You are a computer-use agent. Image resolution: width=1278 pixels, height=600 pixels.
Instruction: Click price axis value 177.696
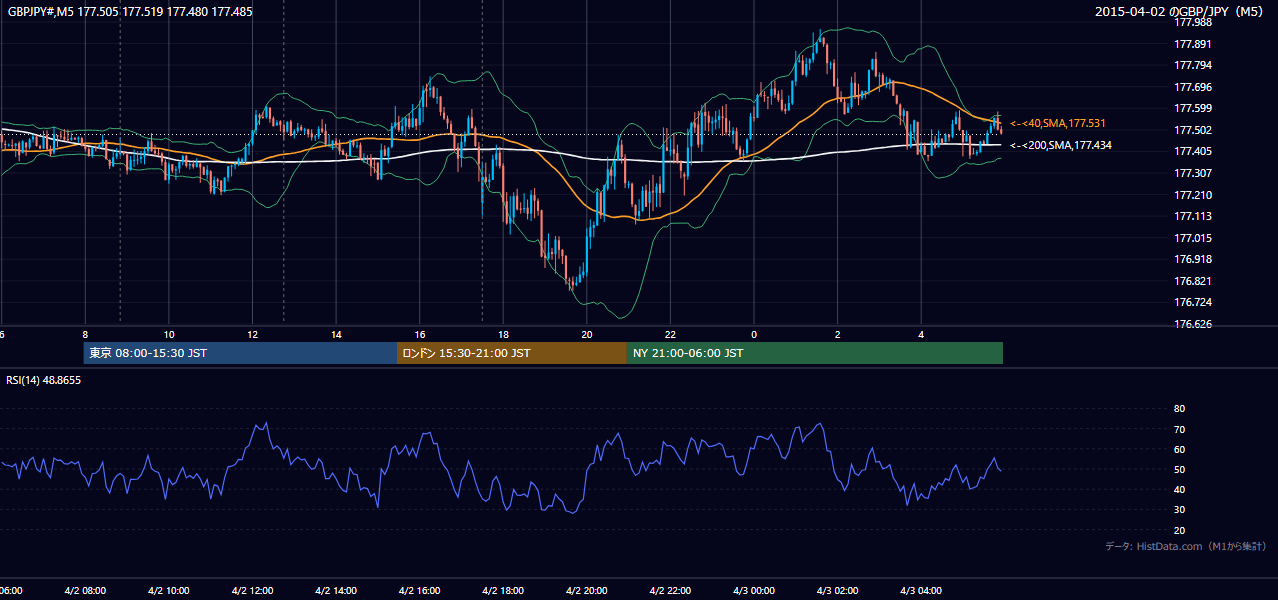tap(1194, 87)
